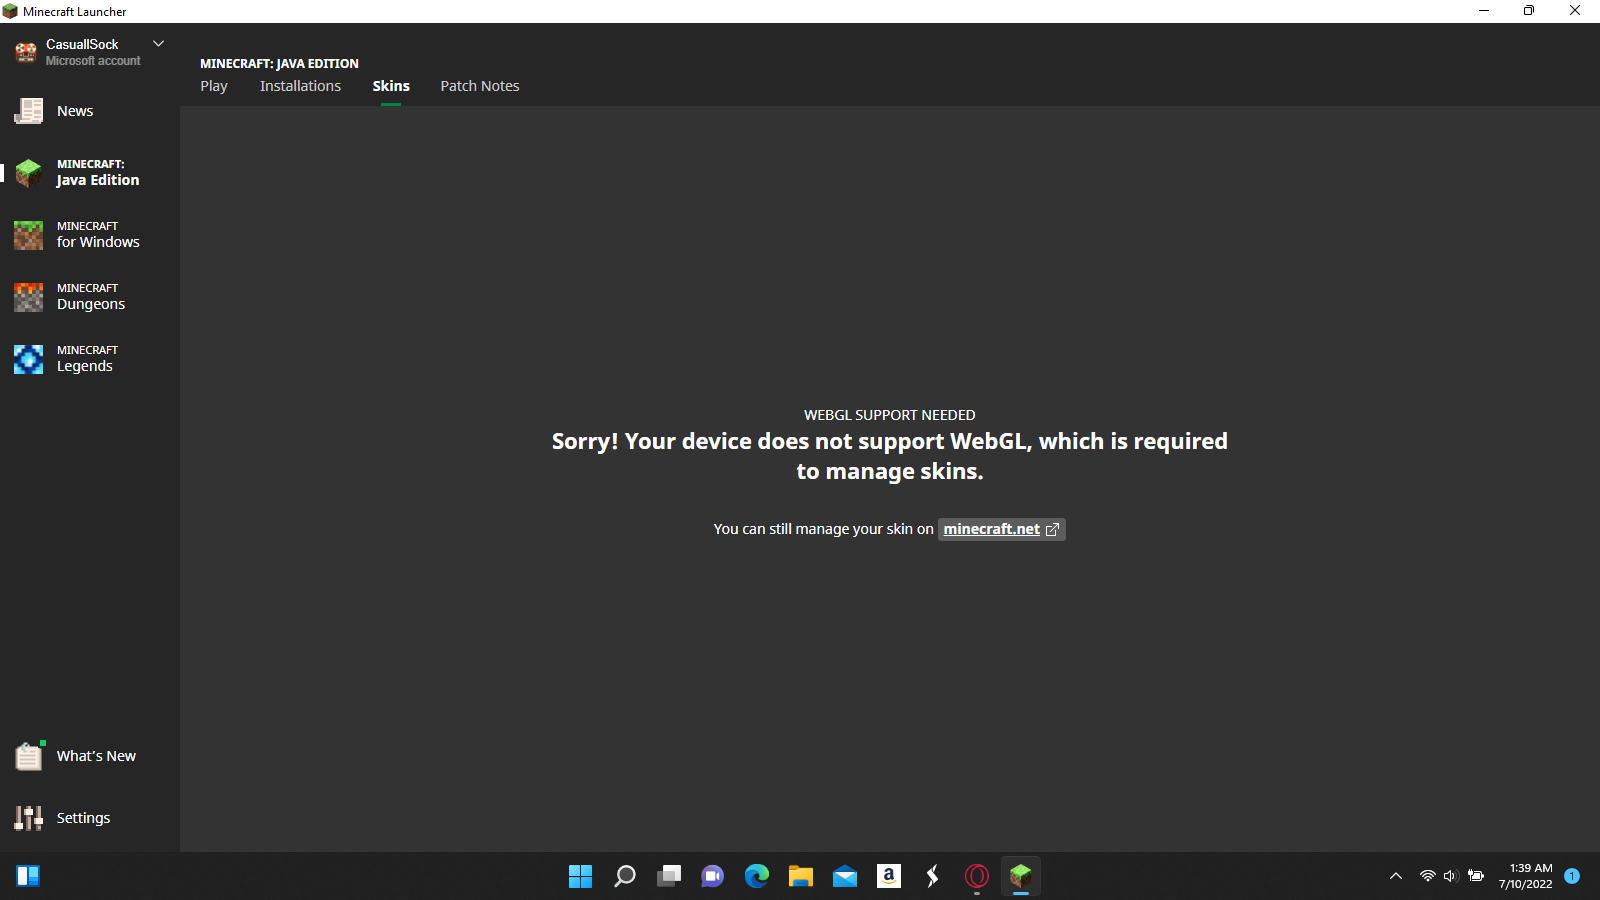
Task: Open File Explorer from taskbar
Action: (x=801, y=876)
